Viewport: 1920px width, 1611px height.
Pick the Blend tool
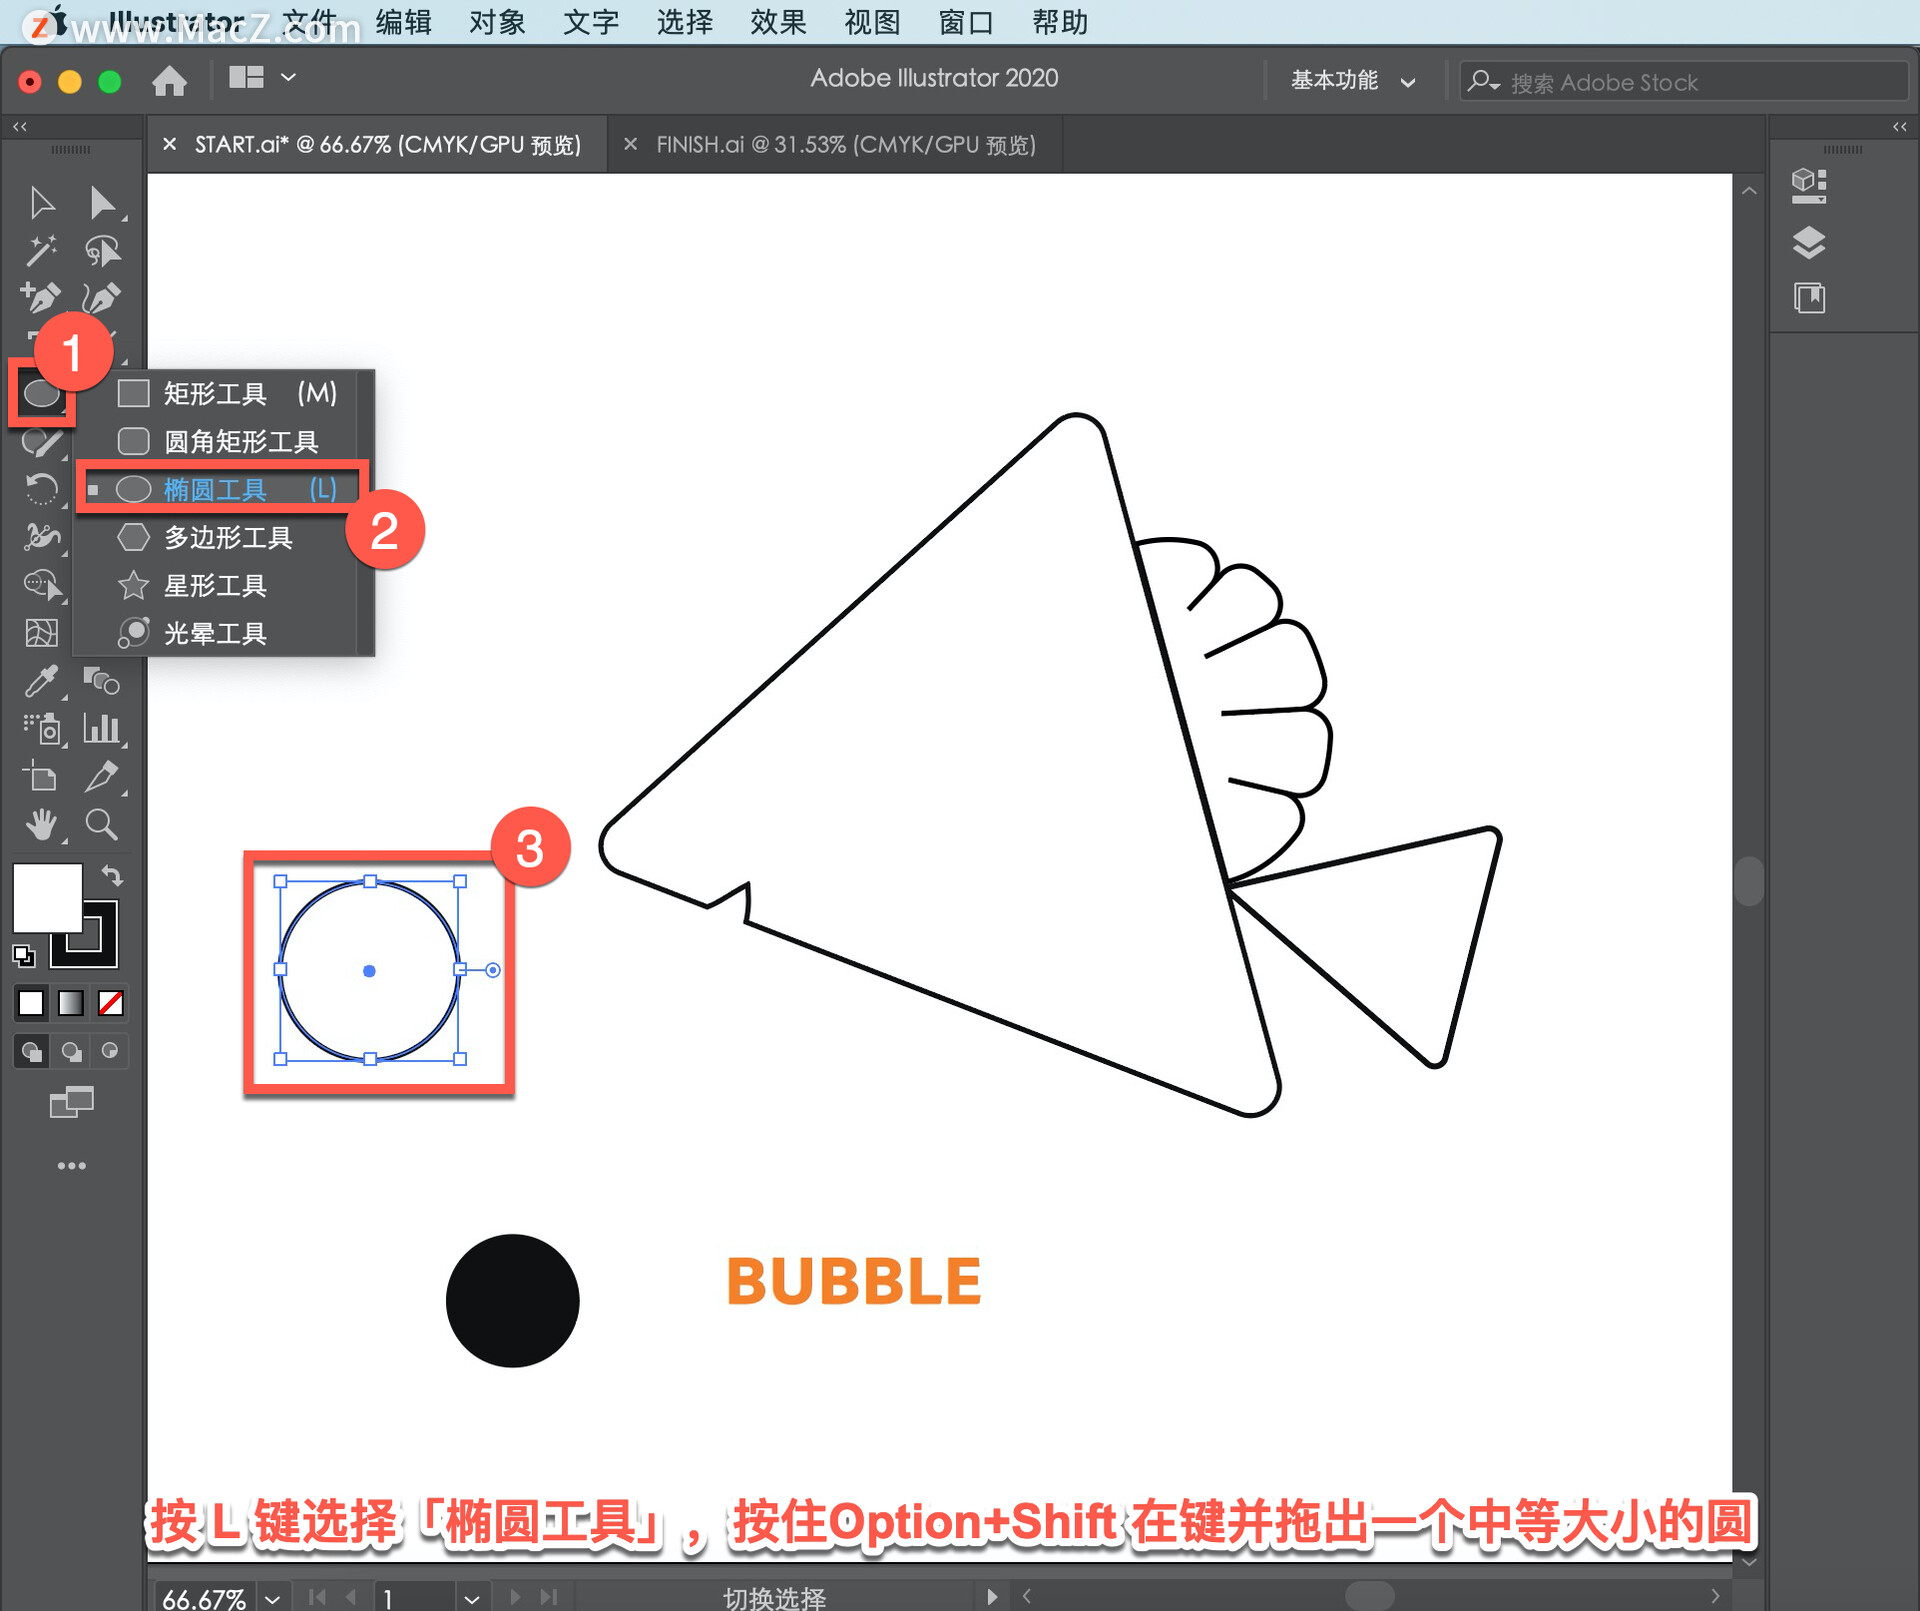tap(102, 681)
